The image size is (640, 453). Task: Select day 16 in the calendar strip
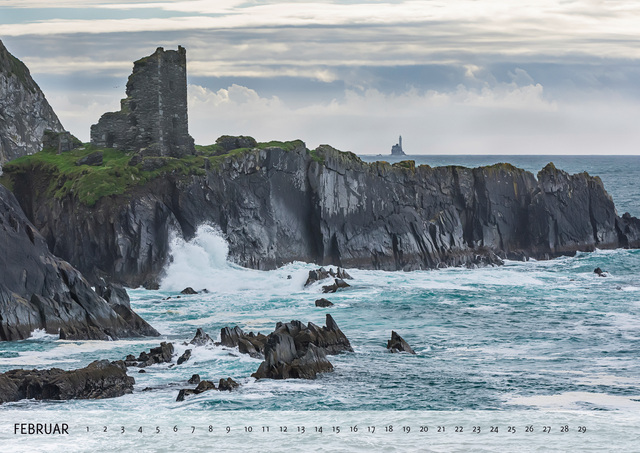(354, 429)
